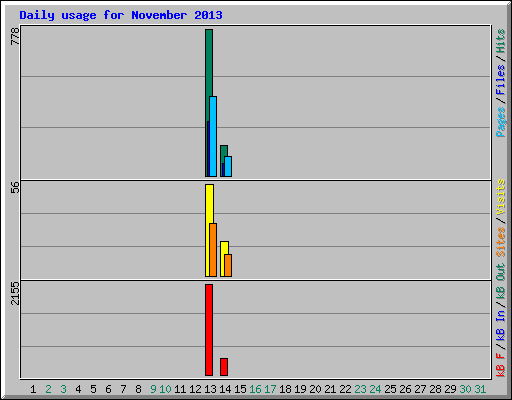Click the 'Daily usage for November 2013' title

coord(121,15)
